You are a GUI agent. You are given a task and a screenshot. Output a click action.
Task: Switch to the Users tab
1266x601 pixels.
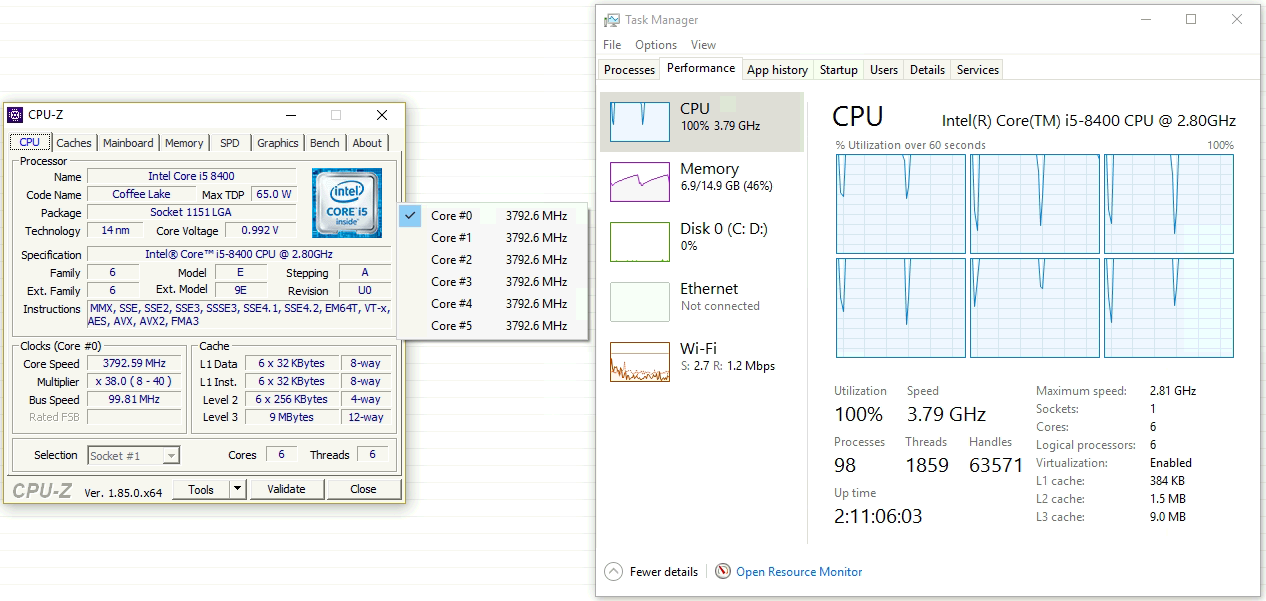tap(884, 70)
